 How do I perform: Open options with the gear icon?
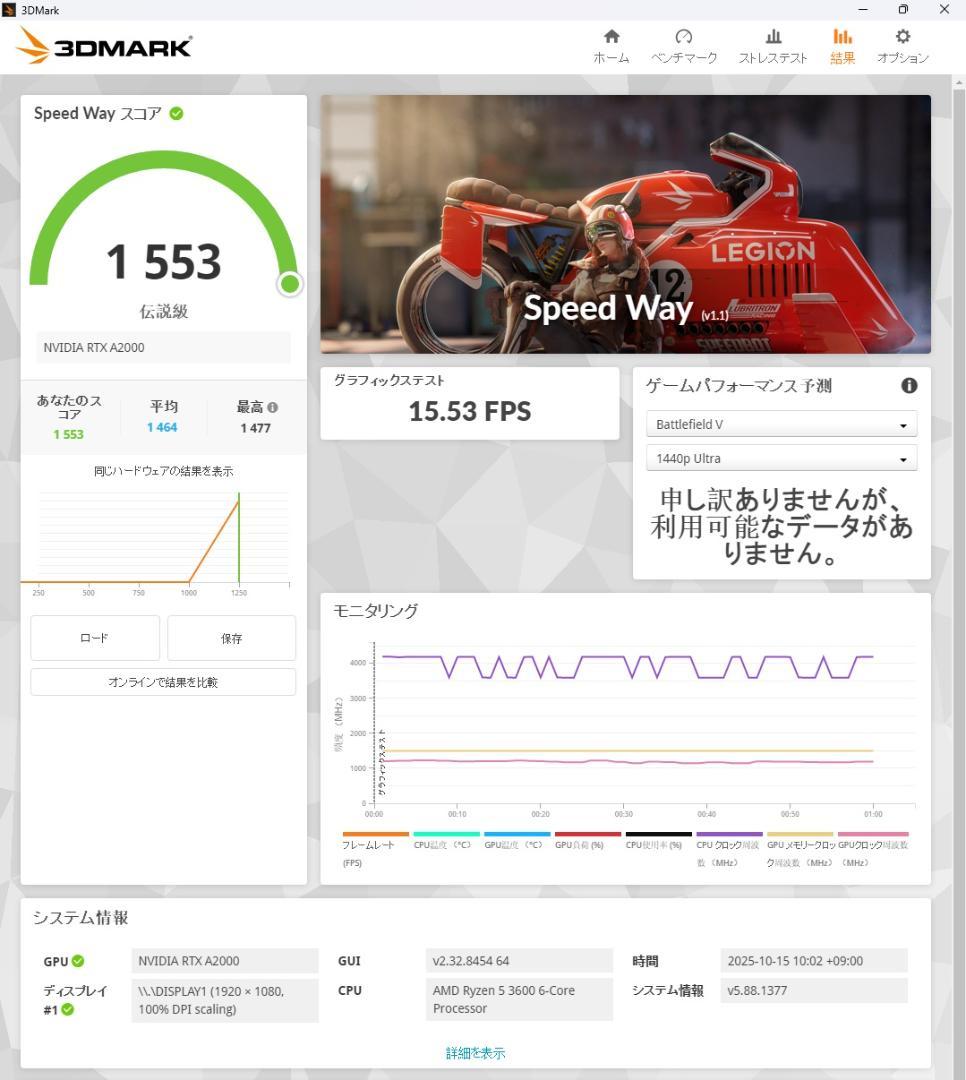click(x=902, y=36)
